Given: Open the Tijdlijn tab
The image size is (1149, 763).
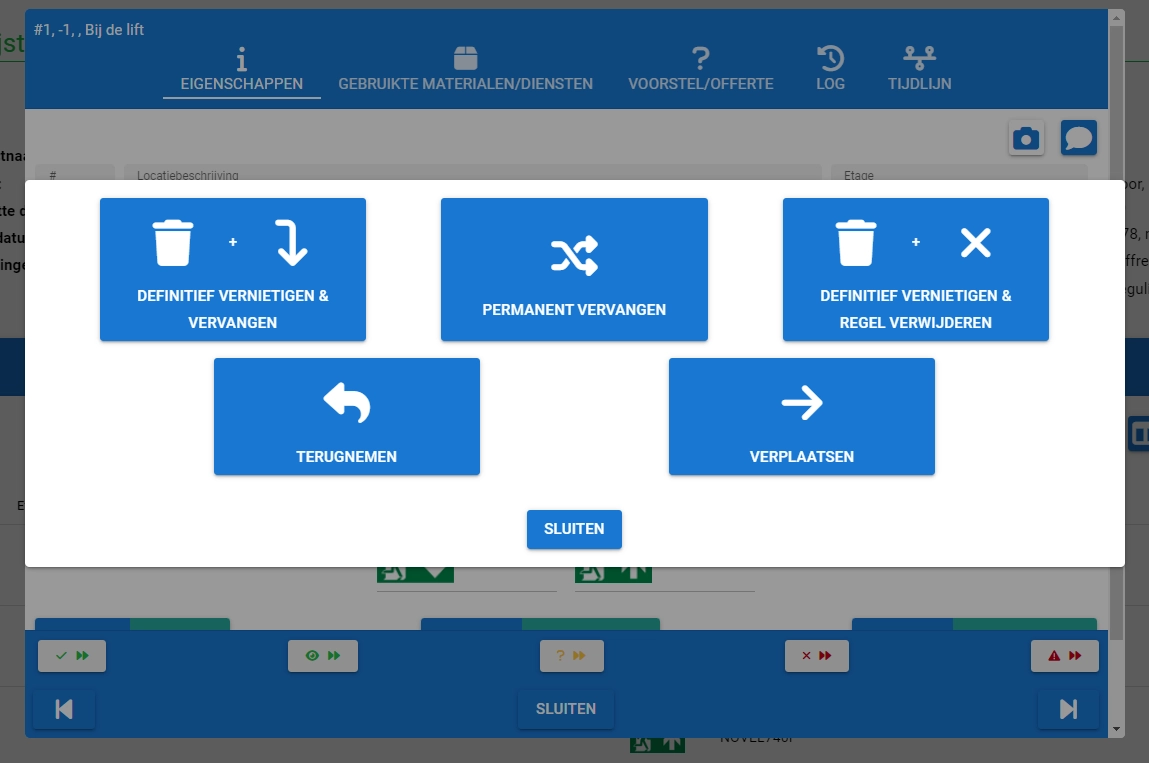Looking at the screenshot, I should point(919,71).
